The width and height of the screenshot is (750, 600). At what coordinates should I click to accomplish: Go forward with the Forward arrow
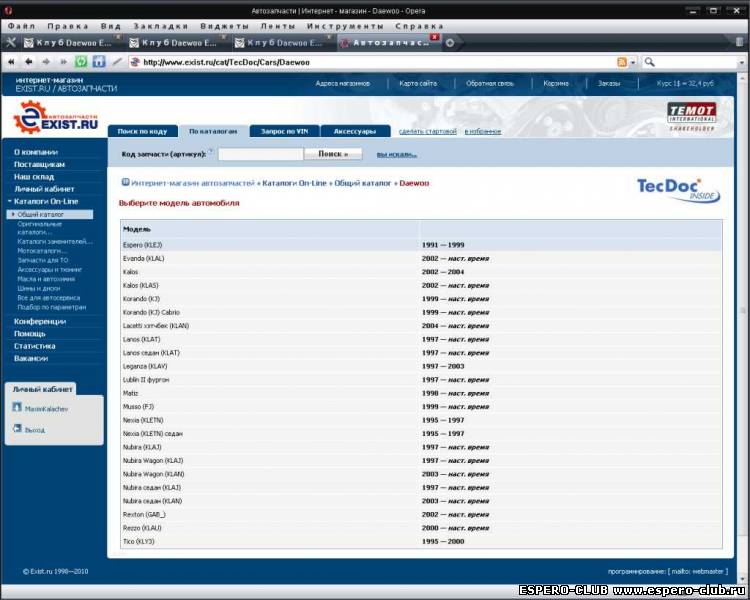point(46,62)
